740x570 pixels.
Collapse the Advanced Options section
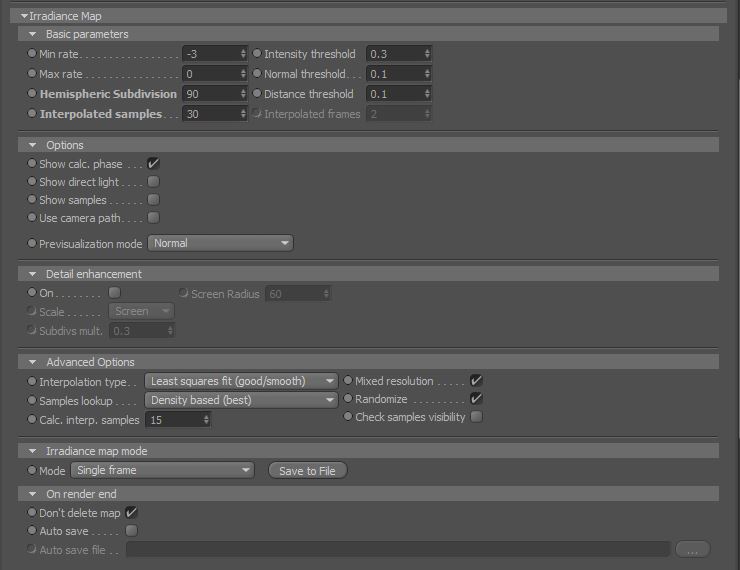(x=33, y=362)
